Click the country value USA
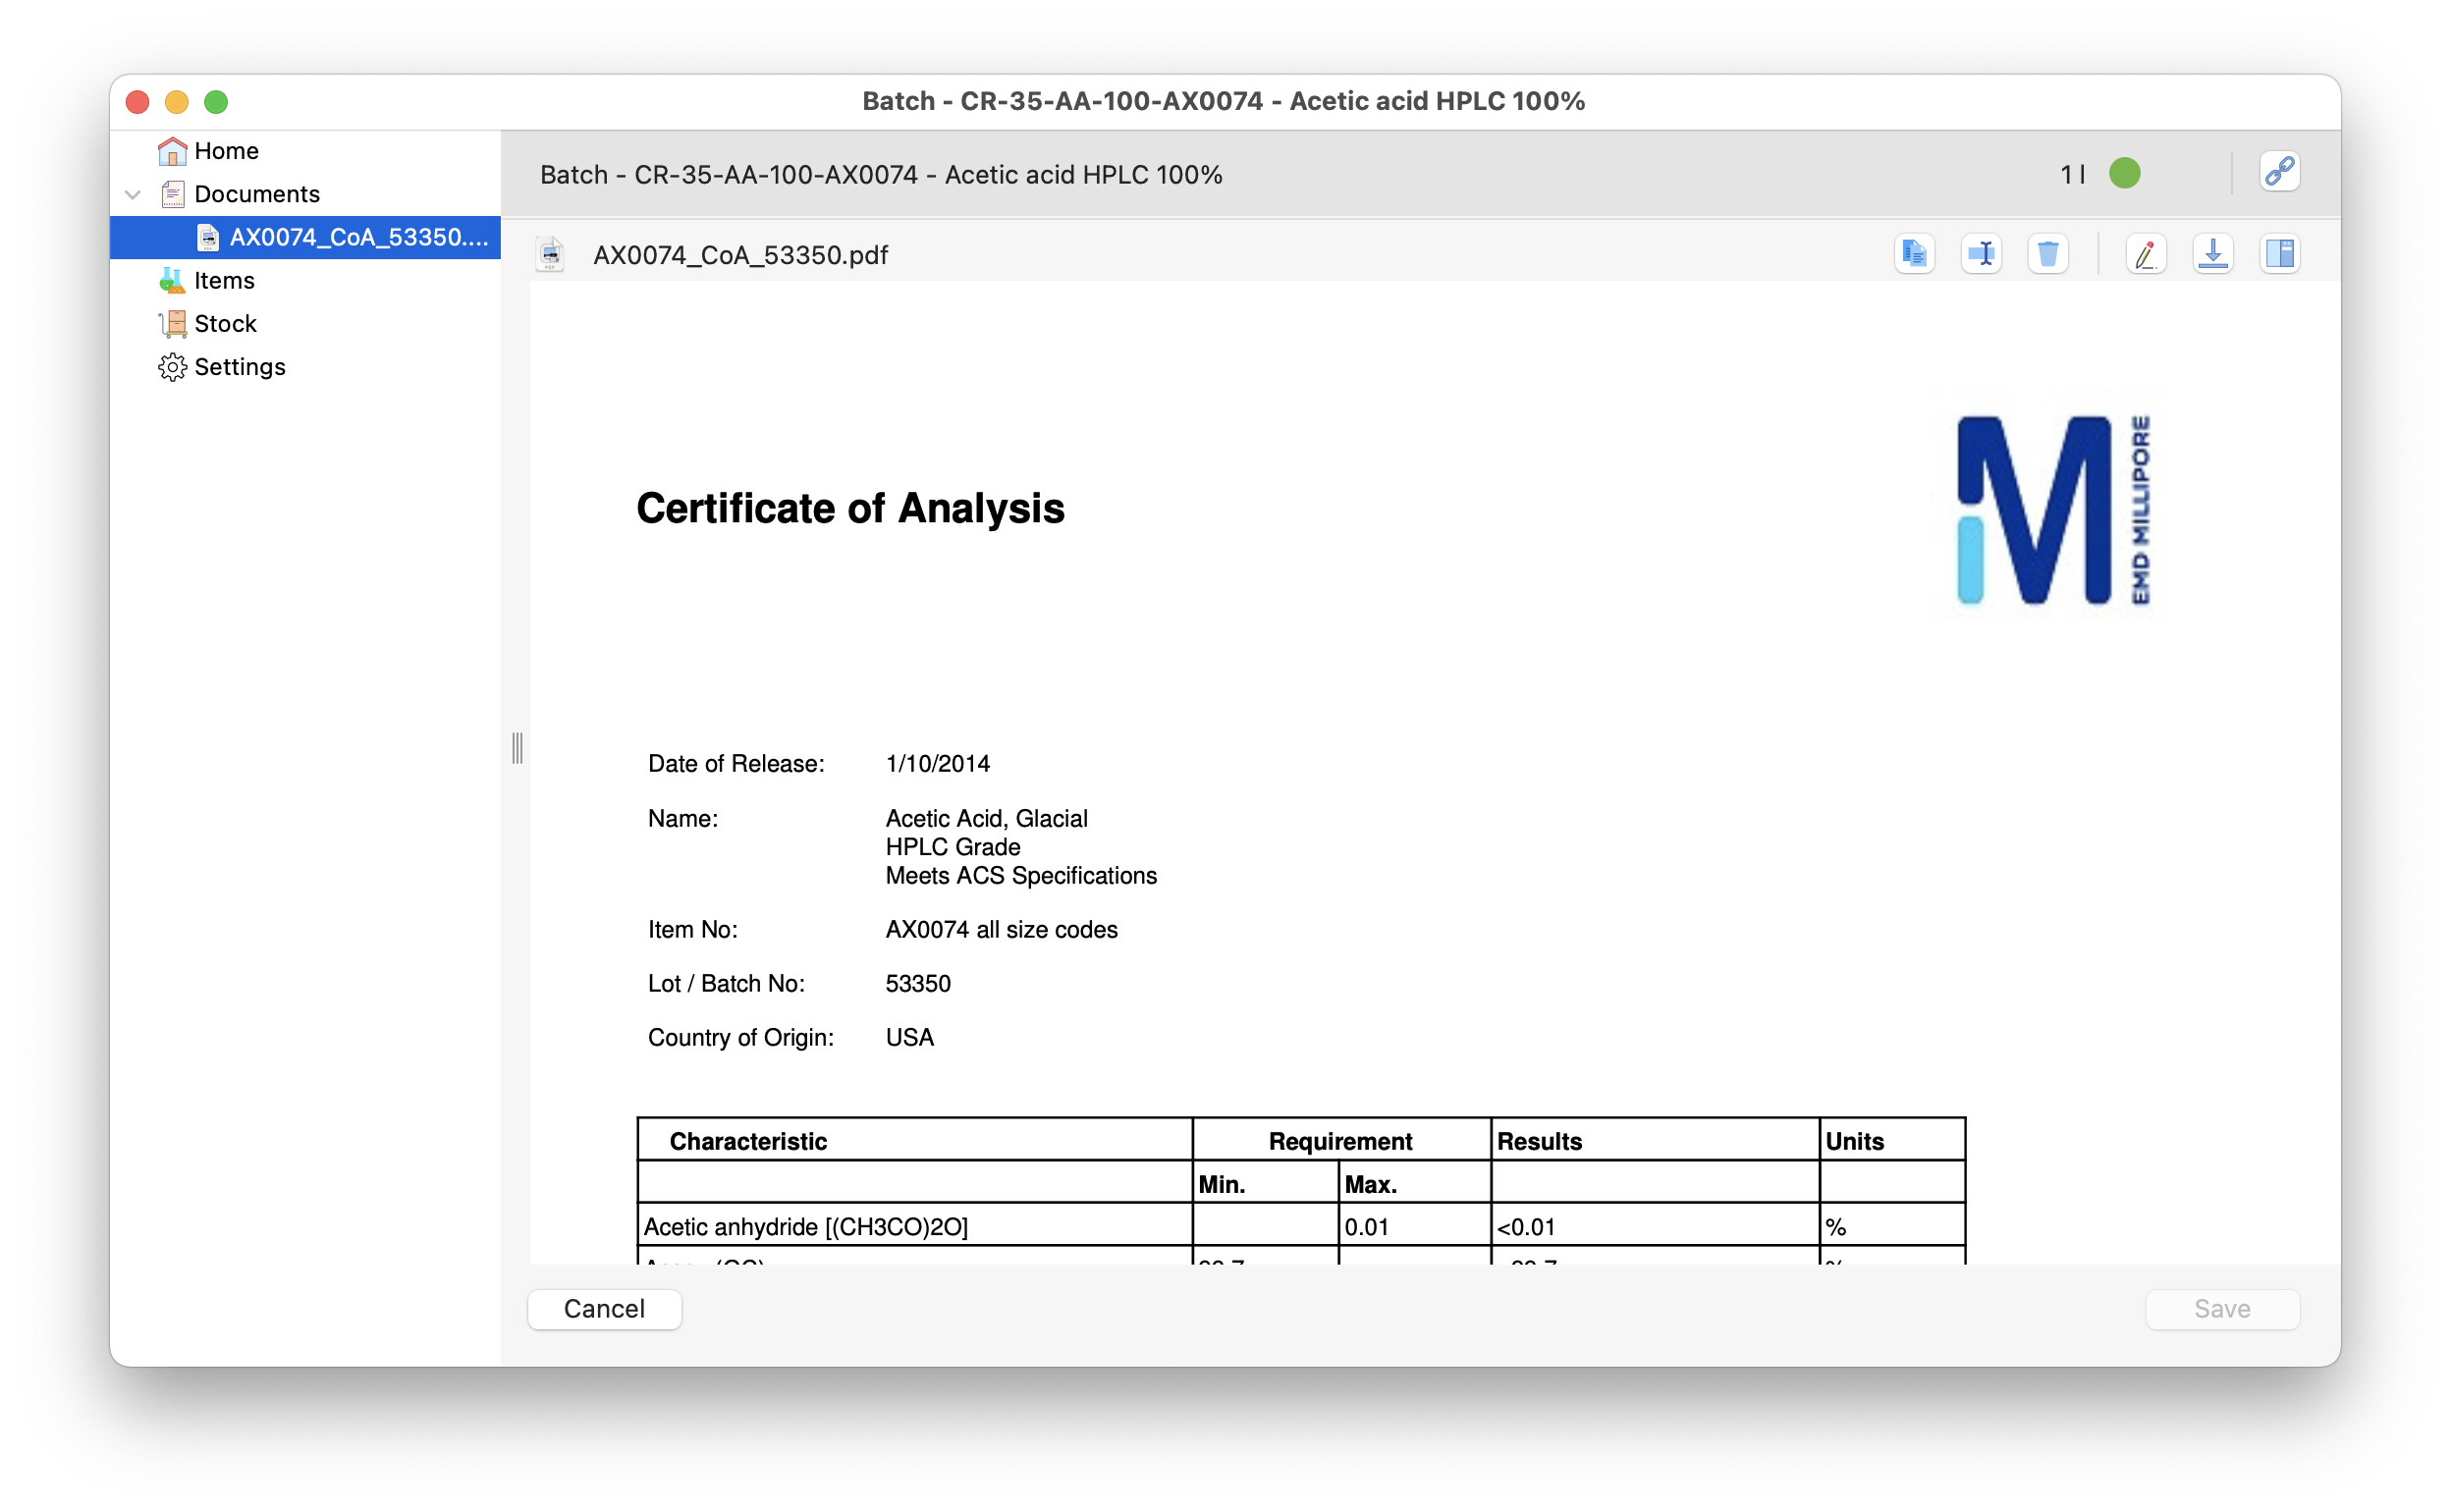The width and height of the screenshot is (2451, 1512). click(909, 1038)
